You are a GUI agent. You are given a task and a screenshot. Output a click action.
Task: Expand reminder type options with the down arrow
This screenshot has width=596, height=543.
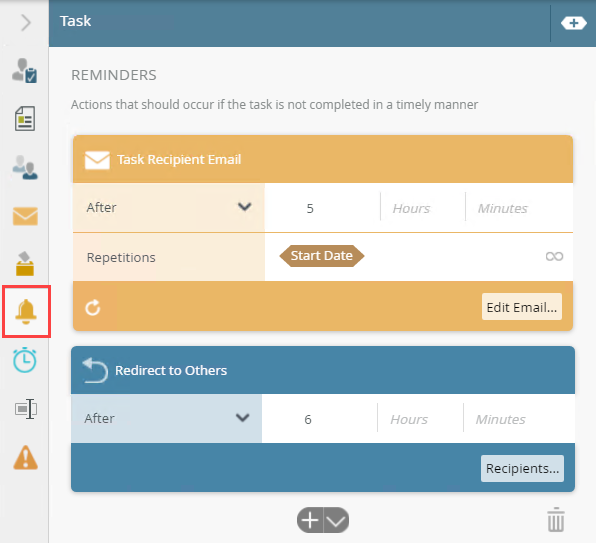point(336,521)
